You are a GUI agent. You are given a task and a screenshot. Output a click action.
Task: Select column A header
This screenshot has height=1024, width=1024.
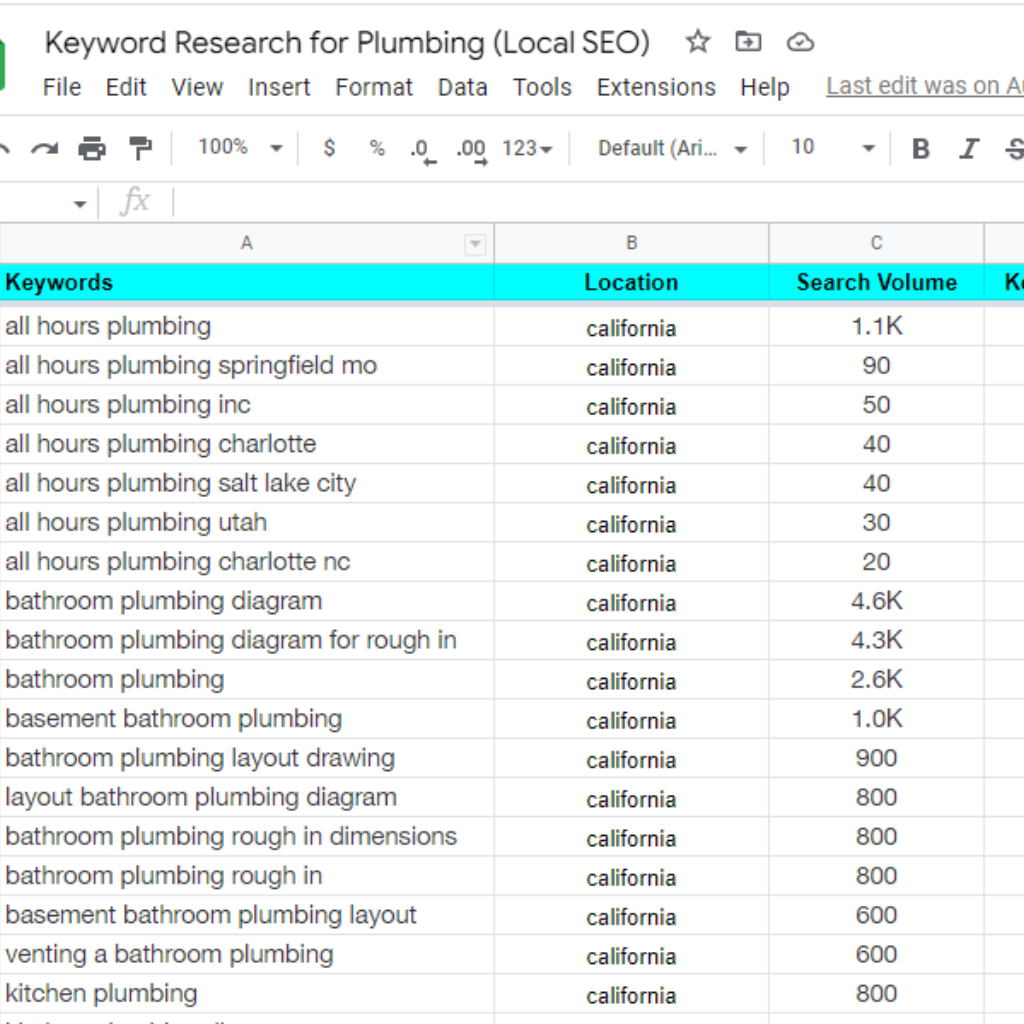pyautogui.click(x=247, y=244)
